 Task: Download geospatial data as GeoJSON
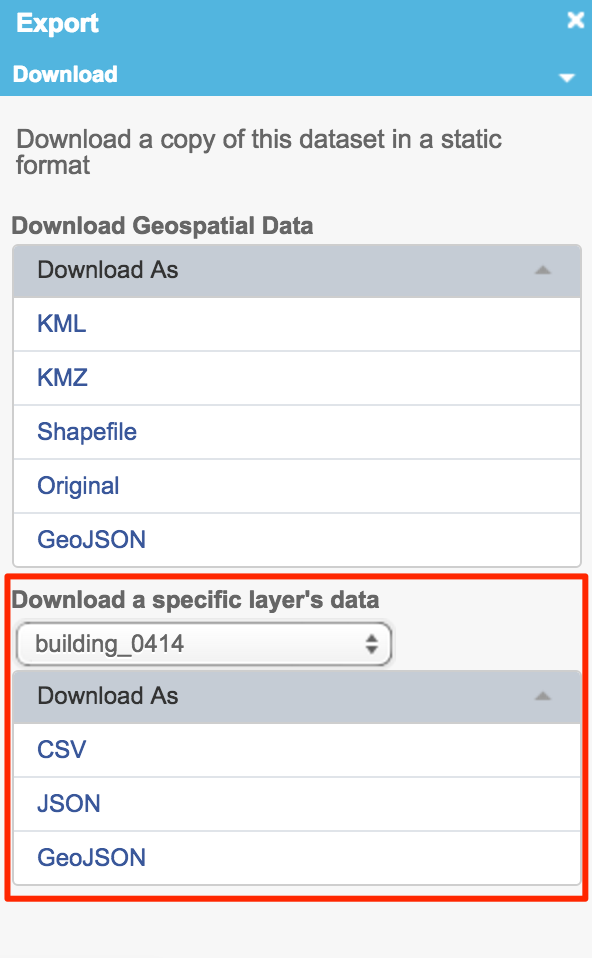pyautogui.click(x=92, y=539)
